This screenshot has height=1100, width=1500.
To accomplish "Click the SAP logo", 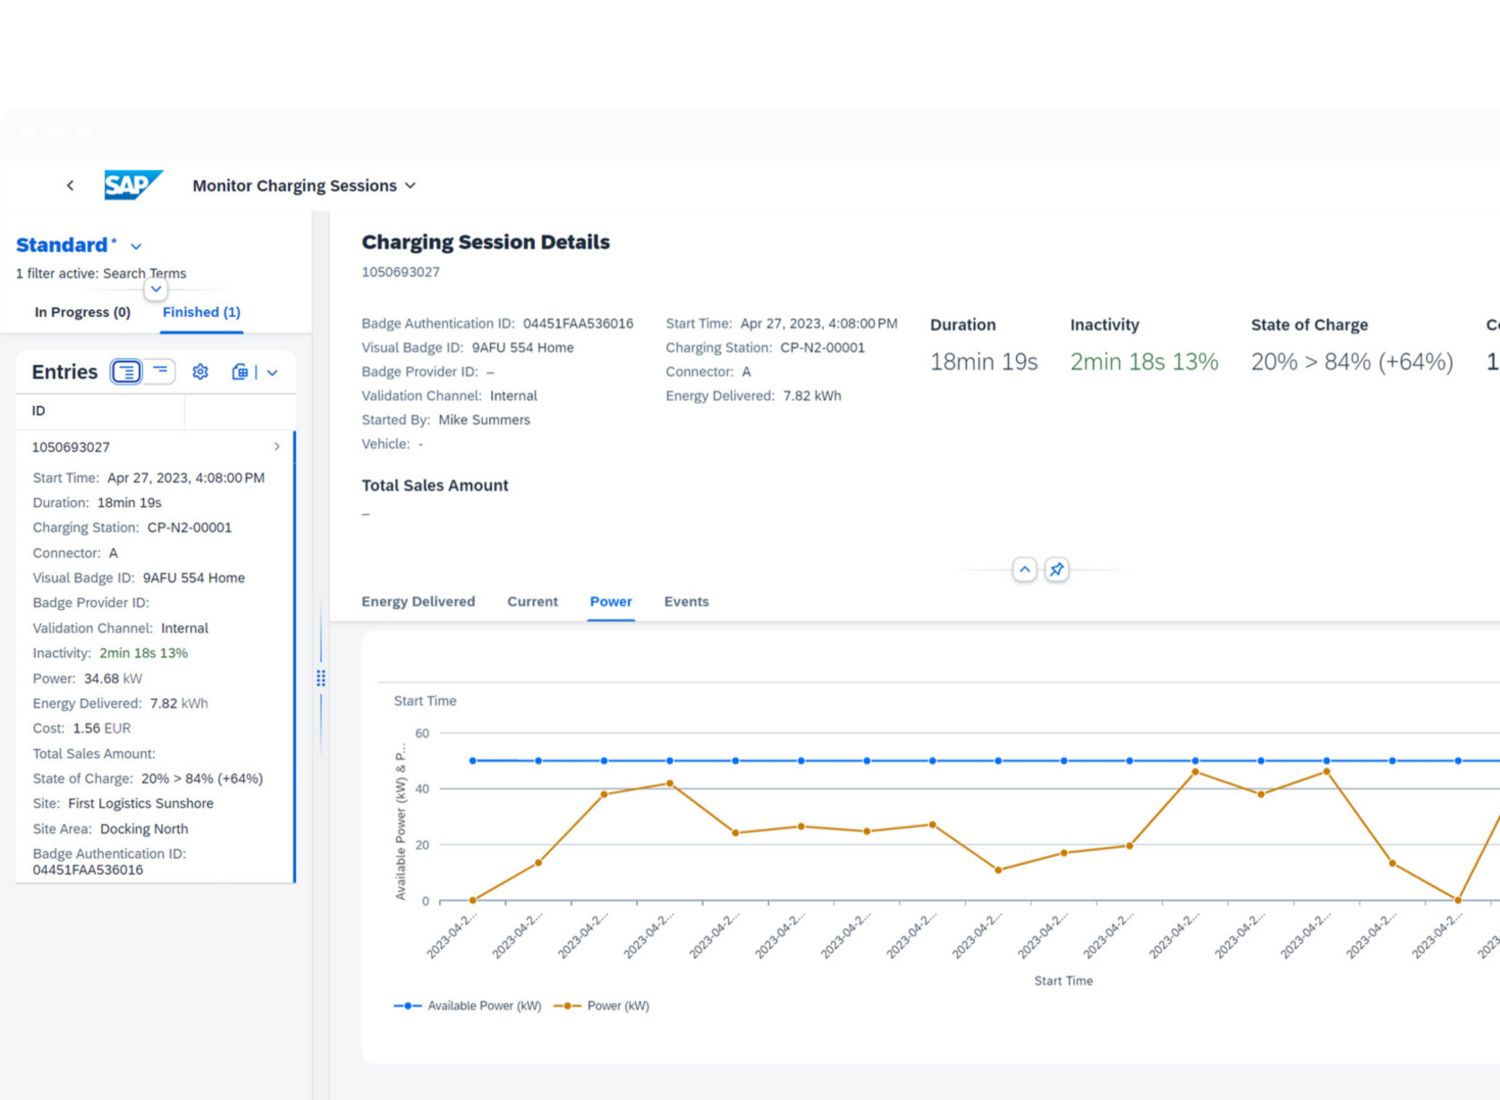I will coord(132,185).
